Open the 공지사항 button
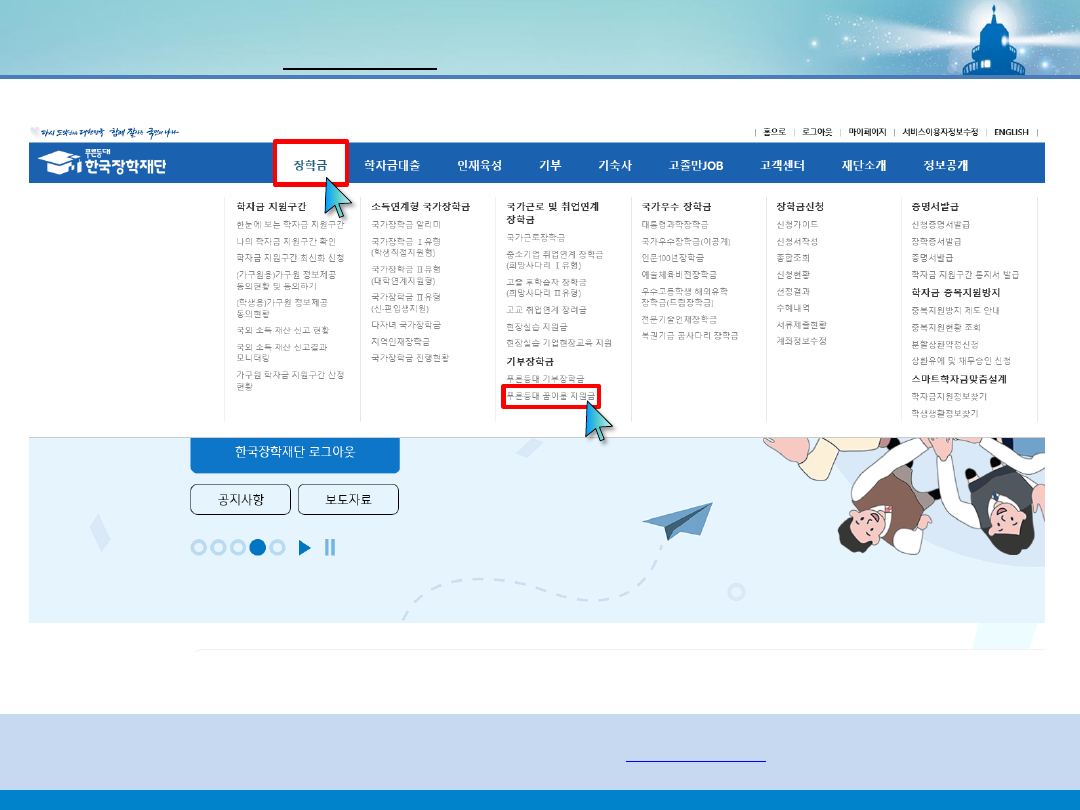This screenshot has height=810, width=1080. (240, 499)
